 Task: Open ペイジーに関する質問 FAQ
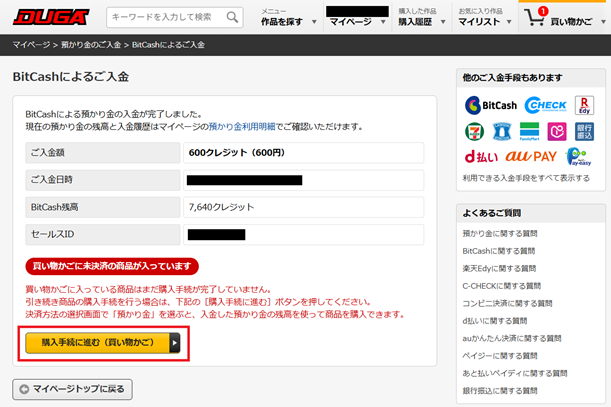coord(500,356)
